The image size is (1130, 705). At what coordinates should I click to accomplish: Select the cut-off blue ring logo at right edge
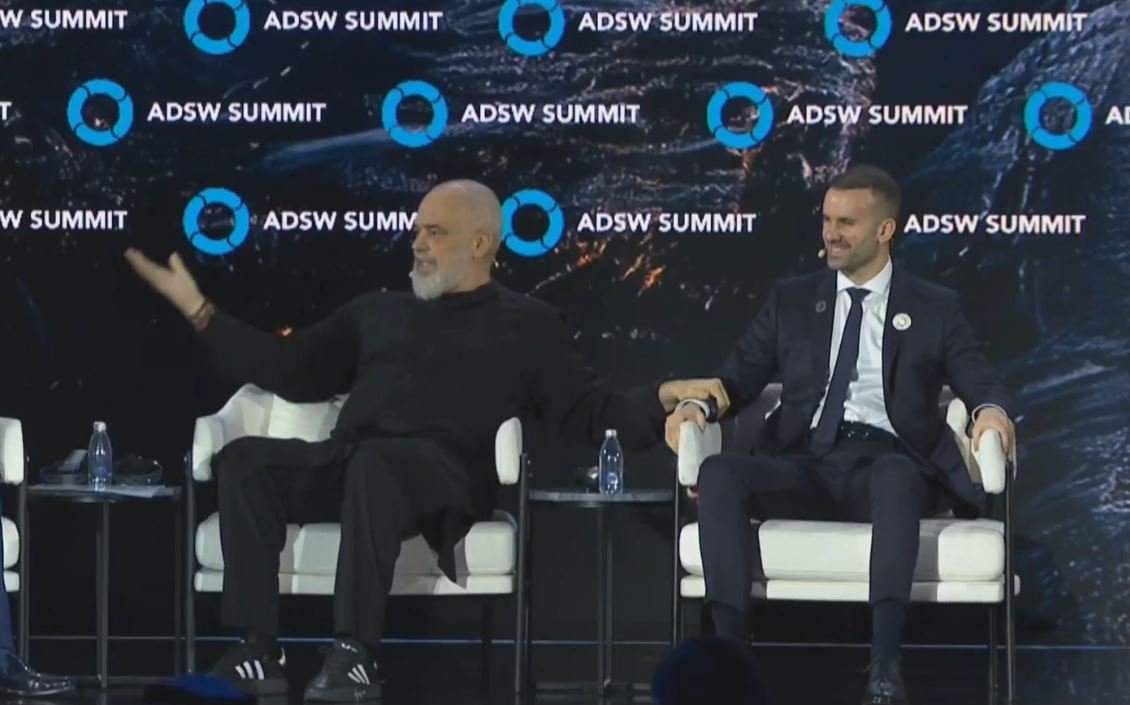coord(1057,116)
